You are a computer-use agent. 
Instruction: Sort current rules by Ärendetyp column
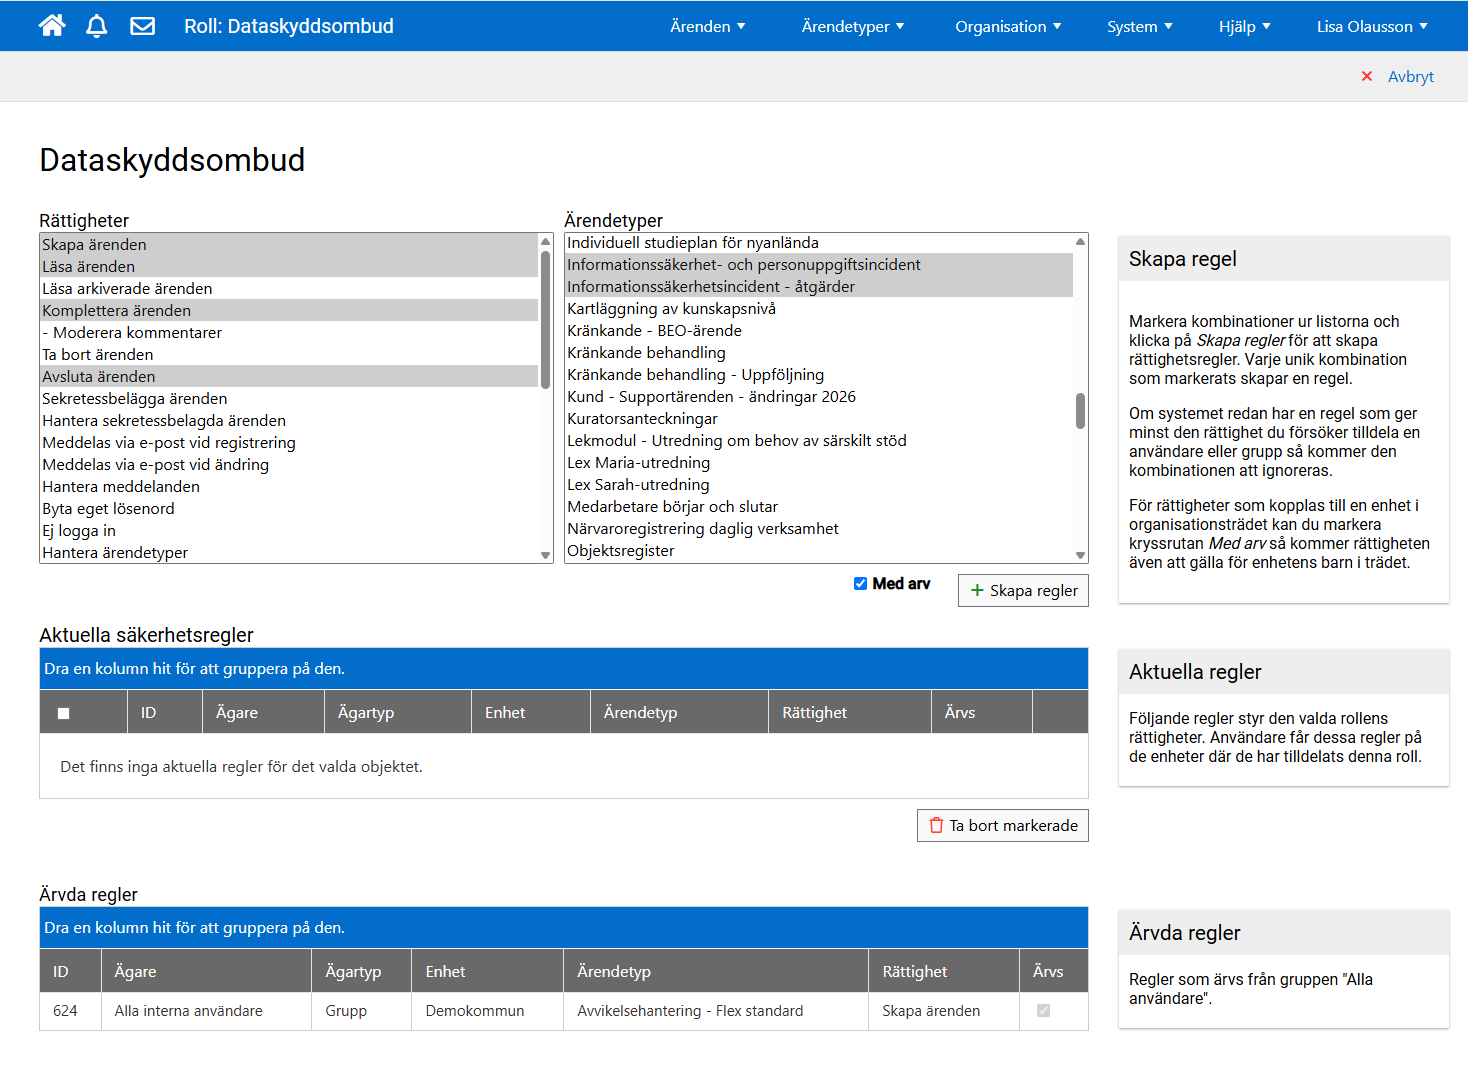641,712
